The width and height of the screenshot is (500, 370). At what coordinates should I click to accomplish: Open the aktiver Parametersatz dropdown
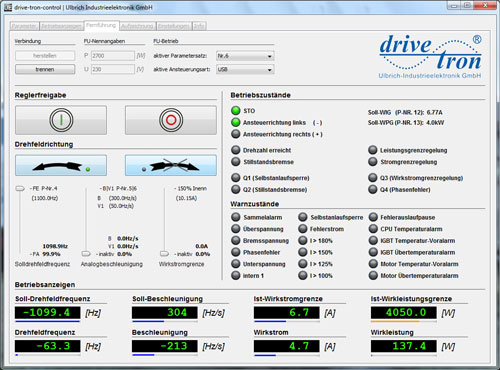pyautogui.click(x=245, y=56)
